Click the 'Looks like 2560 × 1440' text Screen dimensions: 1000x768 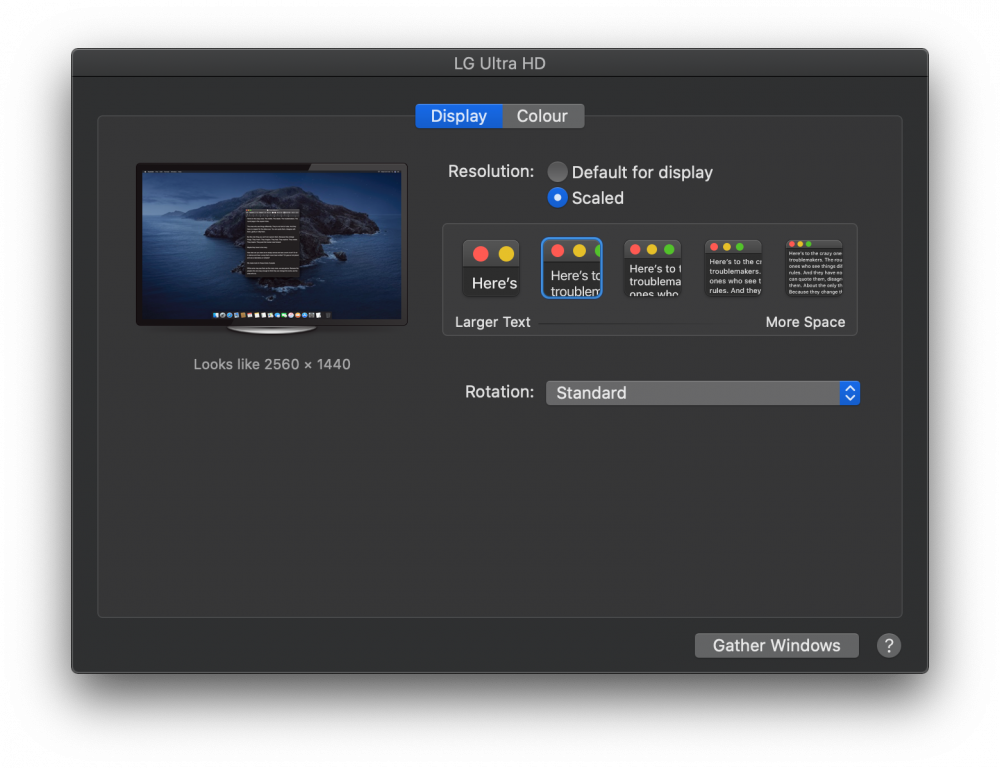point(272,364)
